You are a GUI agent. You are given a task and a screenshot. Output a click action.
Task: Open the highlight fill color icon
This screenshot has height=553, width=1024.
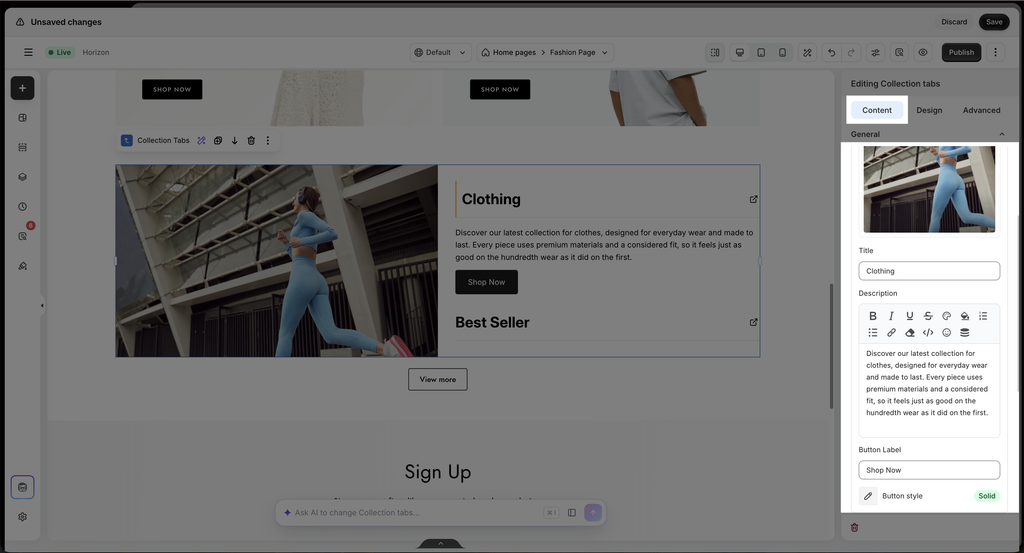(x=965, y=316)
